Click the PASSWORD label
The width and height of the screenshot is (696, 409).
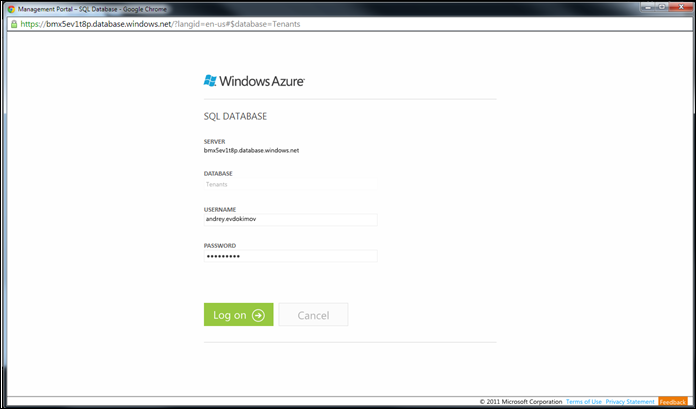point(220,245)
